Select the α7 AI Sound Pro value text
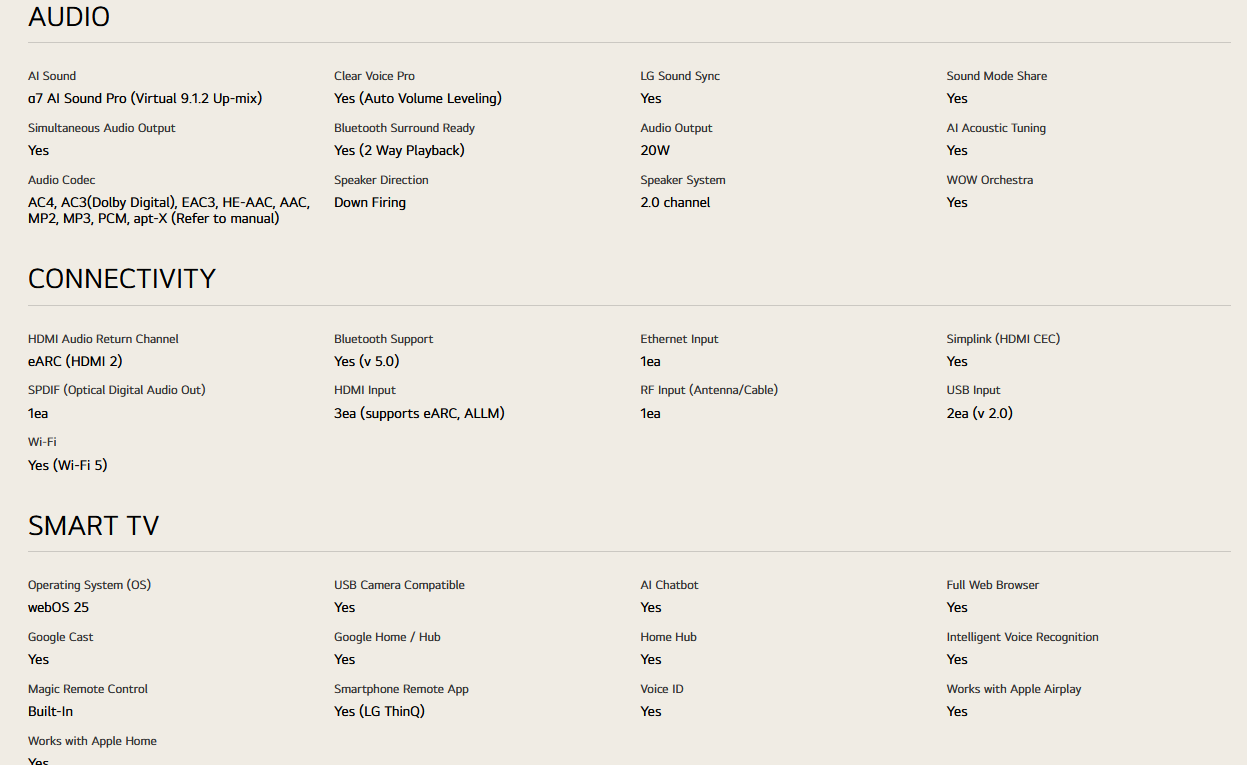 pyautogui.click(x=145, y=98)
